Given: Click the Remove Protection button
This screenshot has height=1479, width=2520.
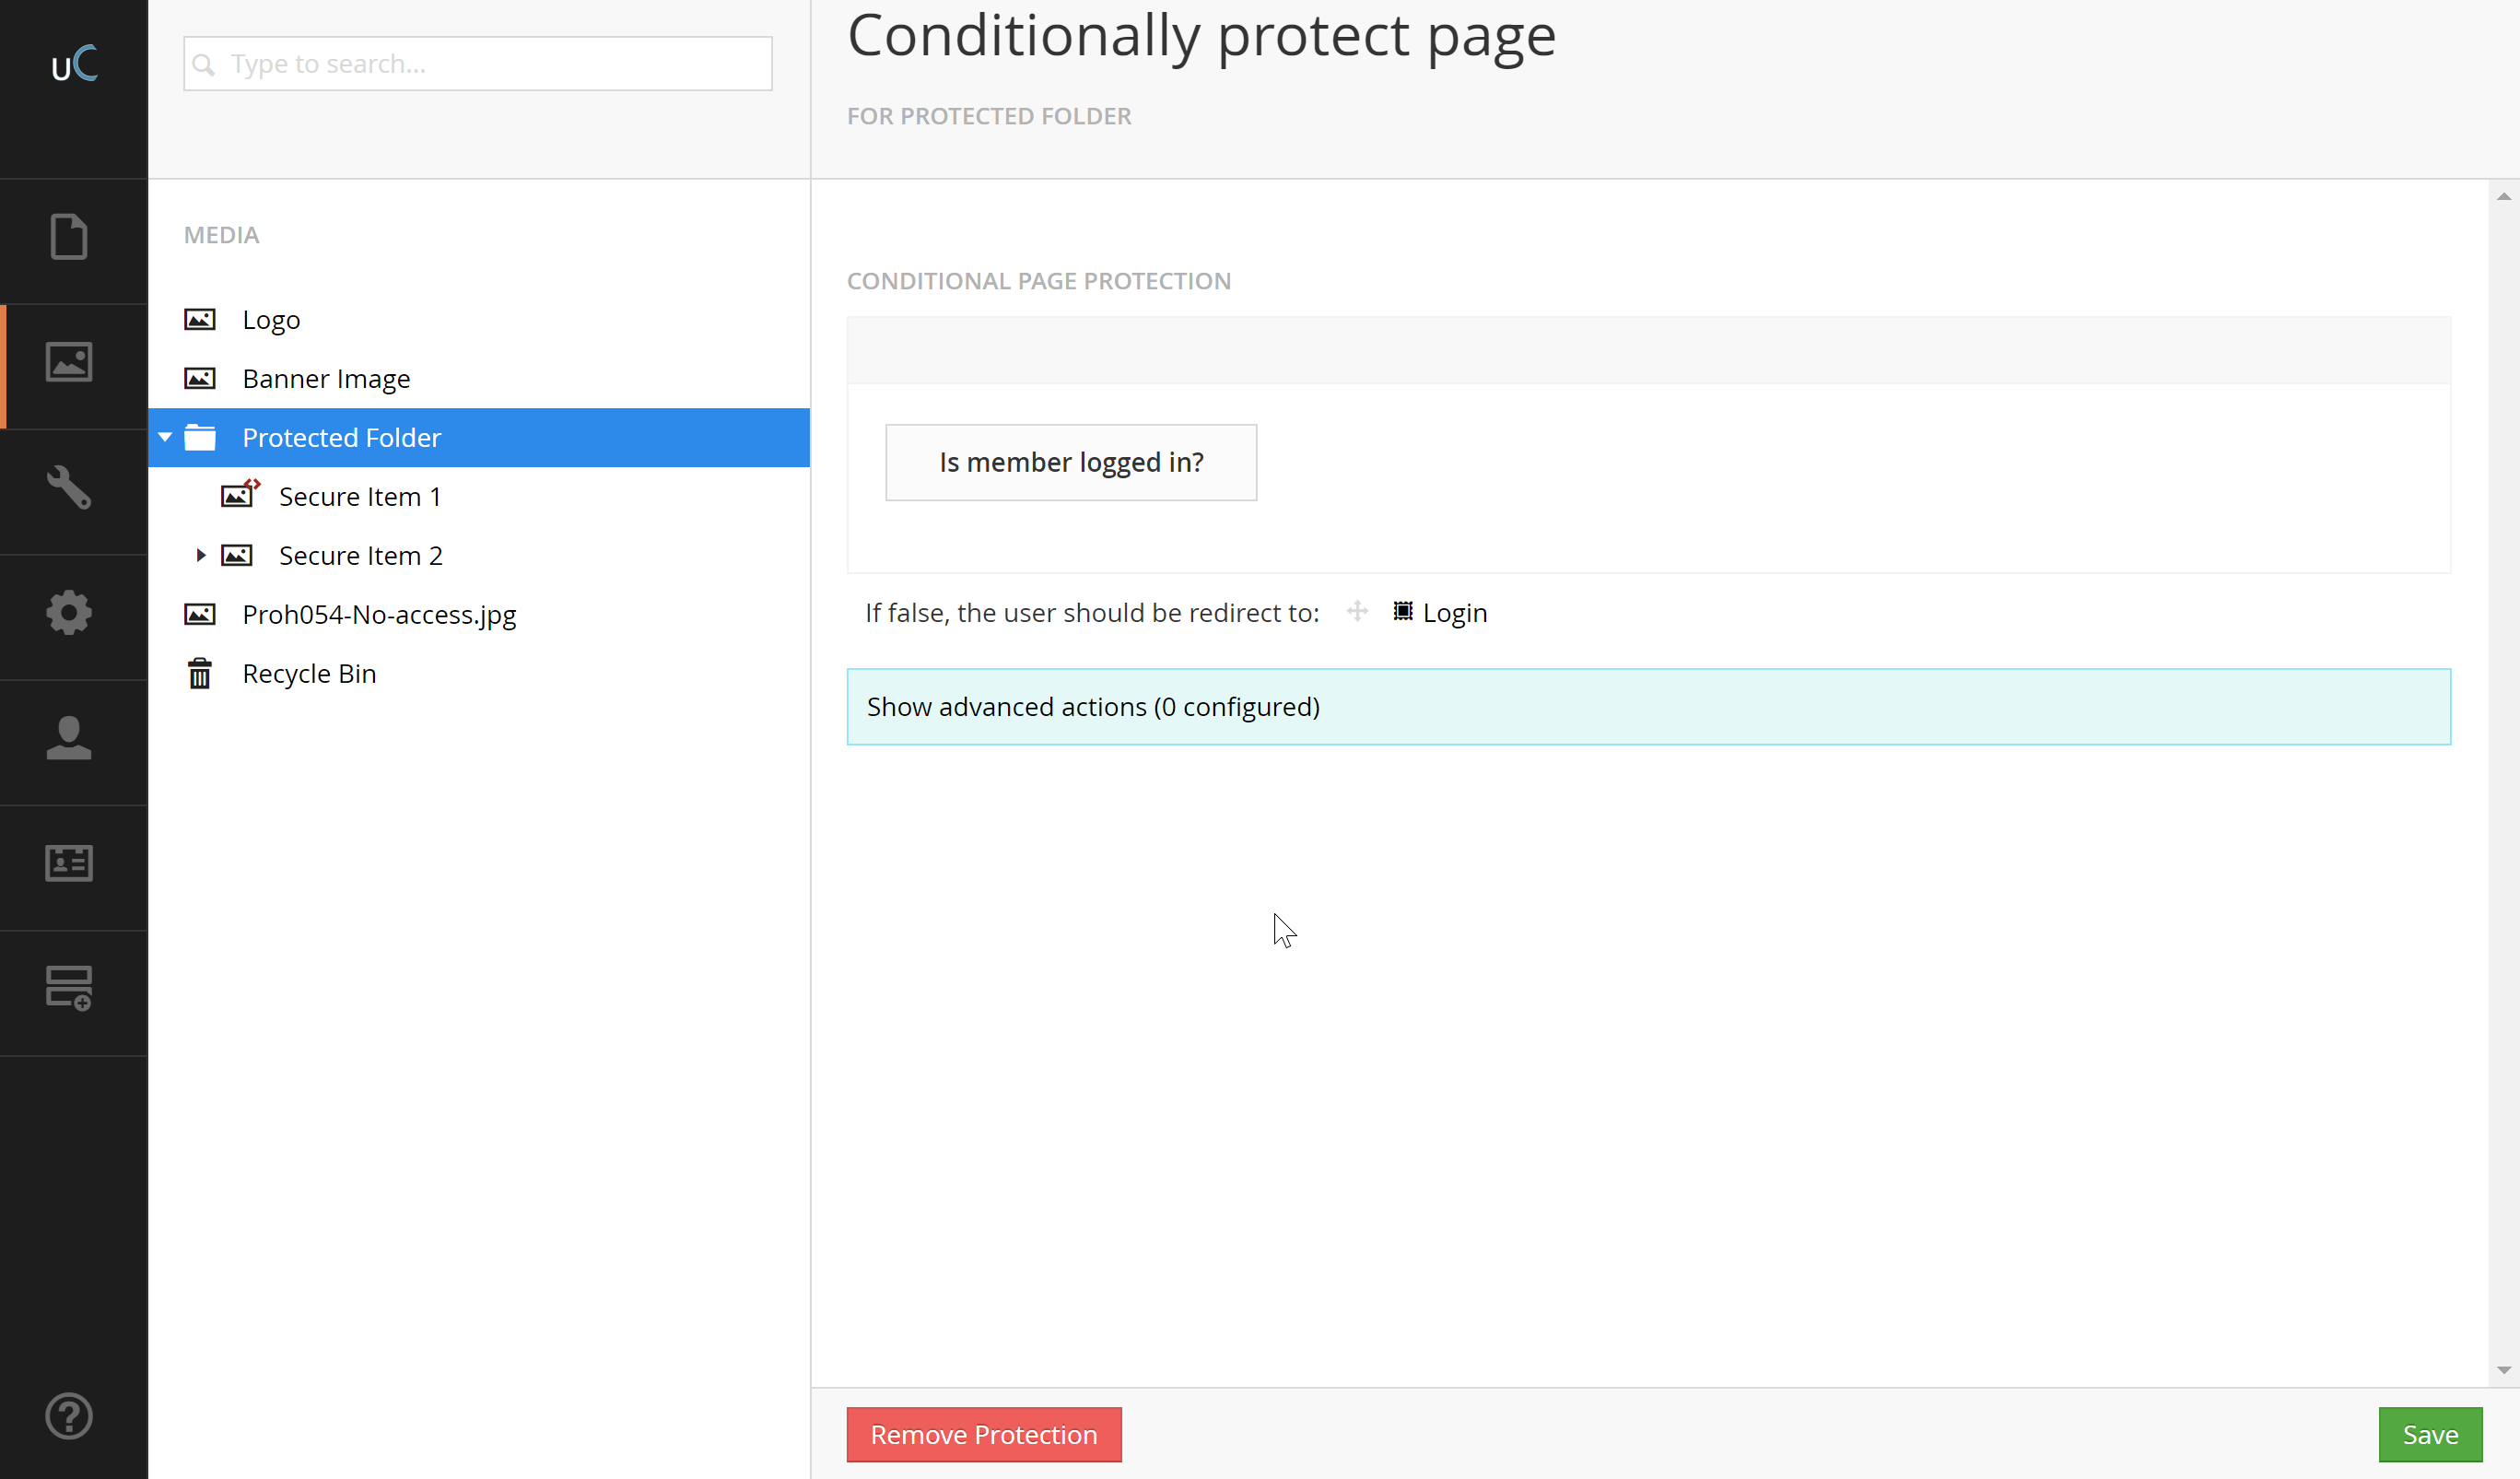Looking at the screenshot, I should (984, 1434).
